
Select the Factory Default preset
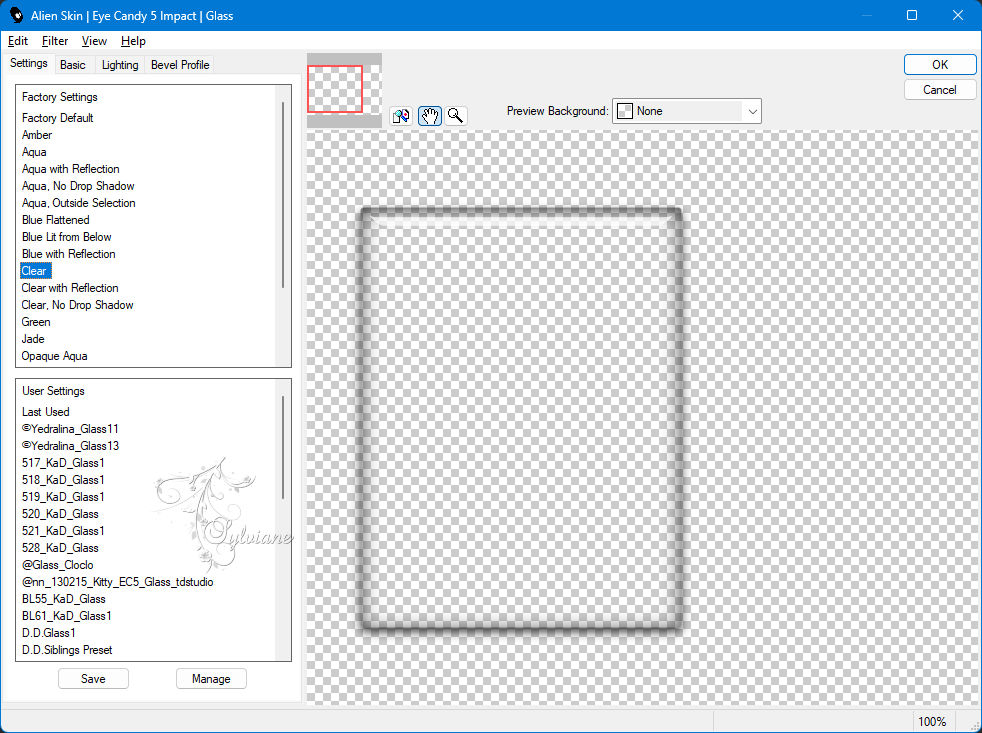click(58, 118)
